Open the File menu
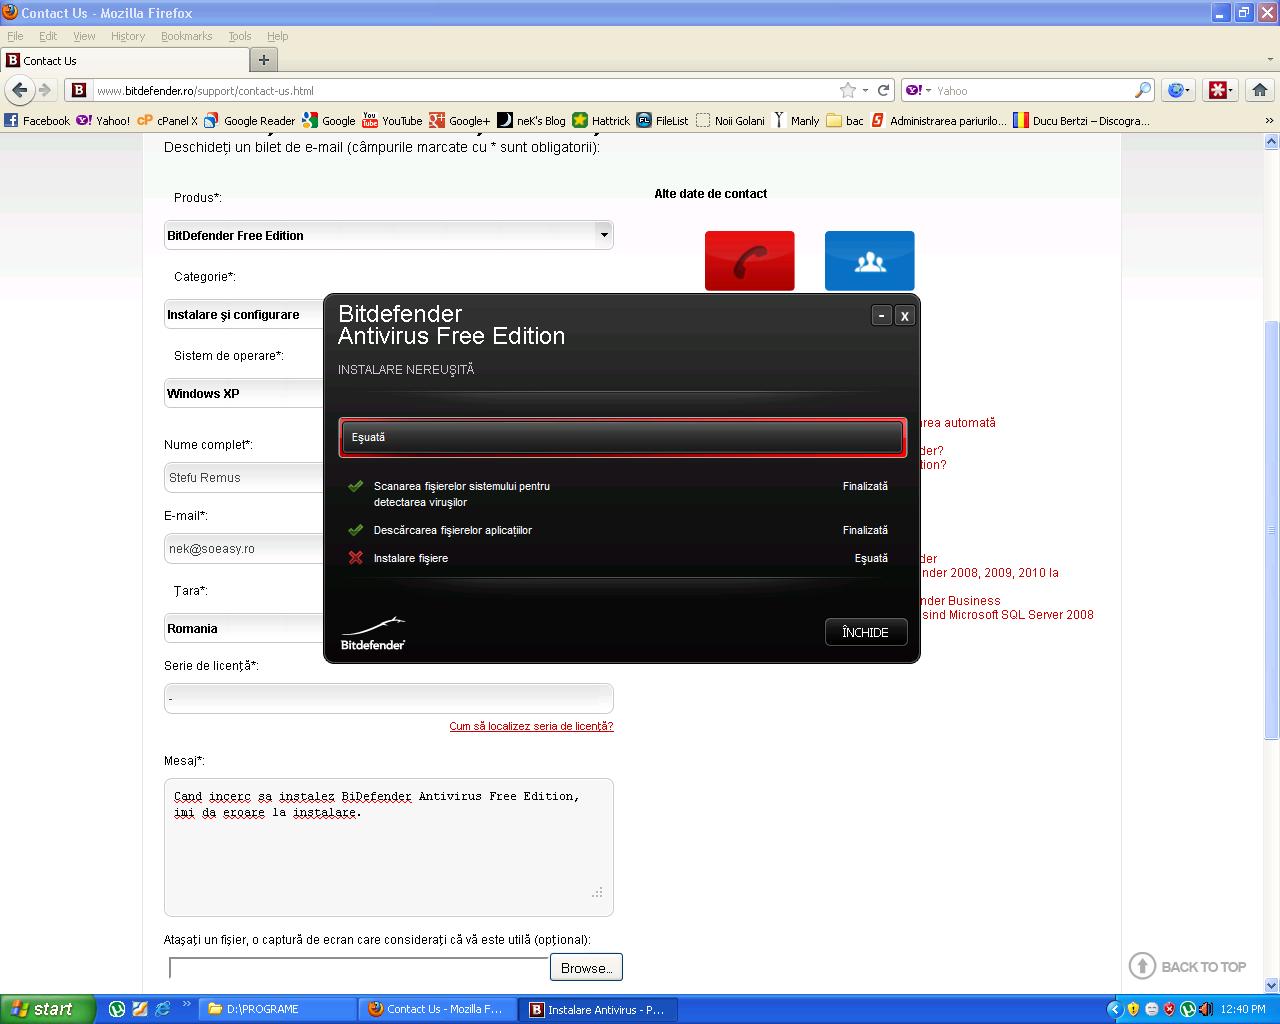The height and width of the screenshot is (1024, 1280). 15,36
